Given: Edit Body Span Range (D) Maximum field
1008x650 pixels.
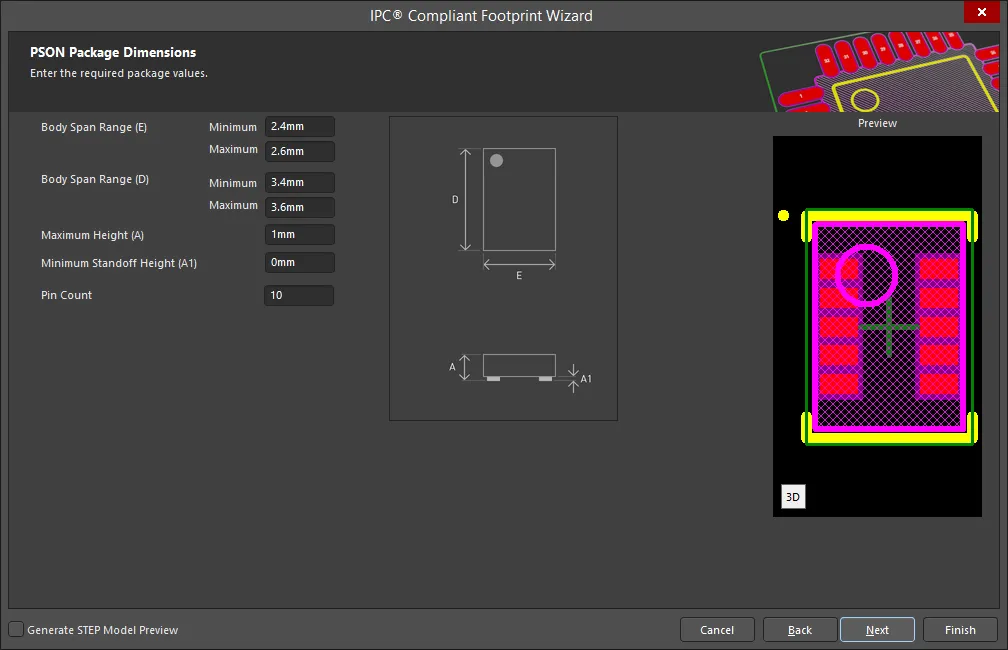Looking at the screenshot, I should 300,207.
